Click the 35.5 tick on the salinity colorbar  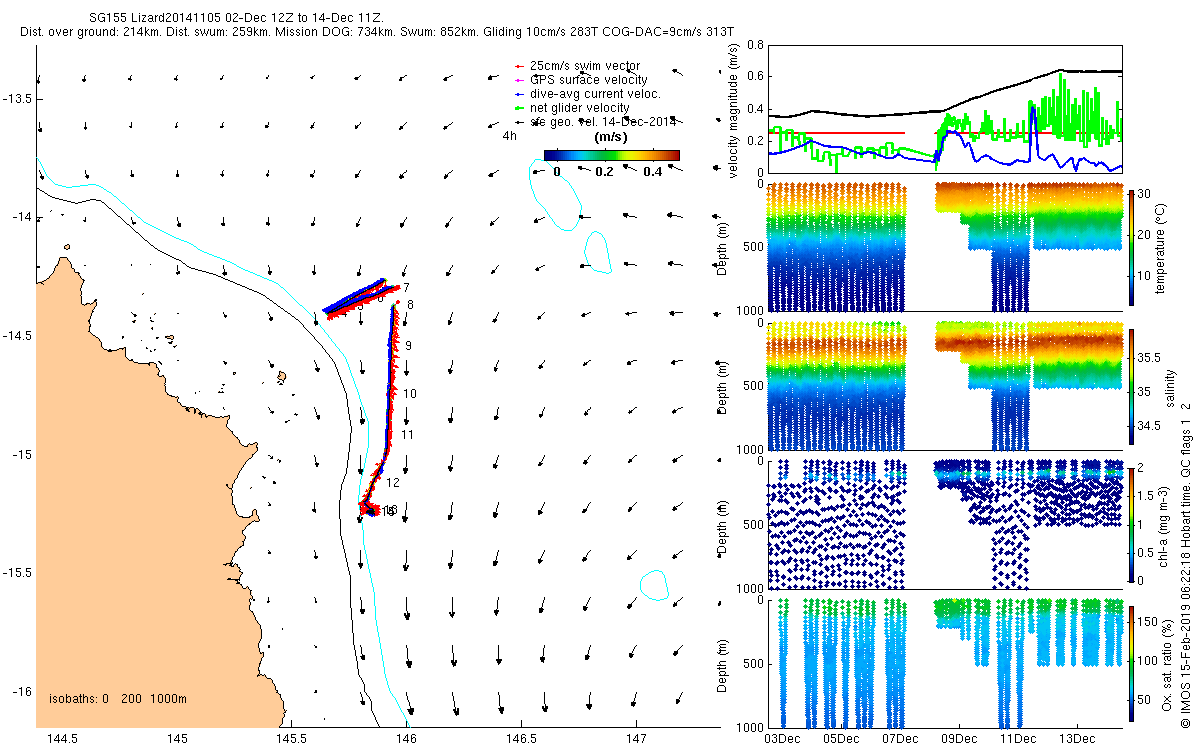pos(1150,357)
